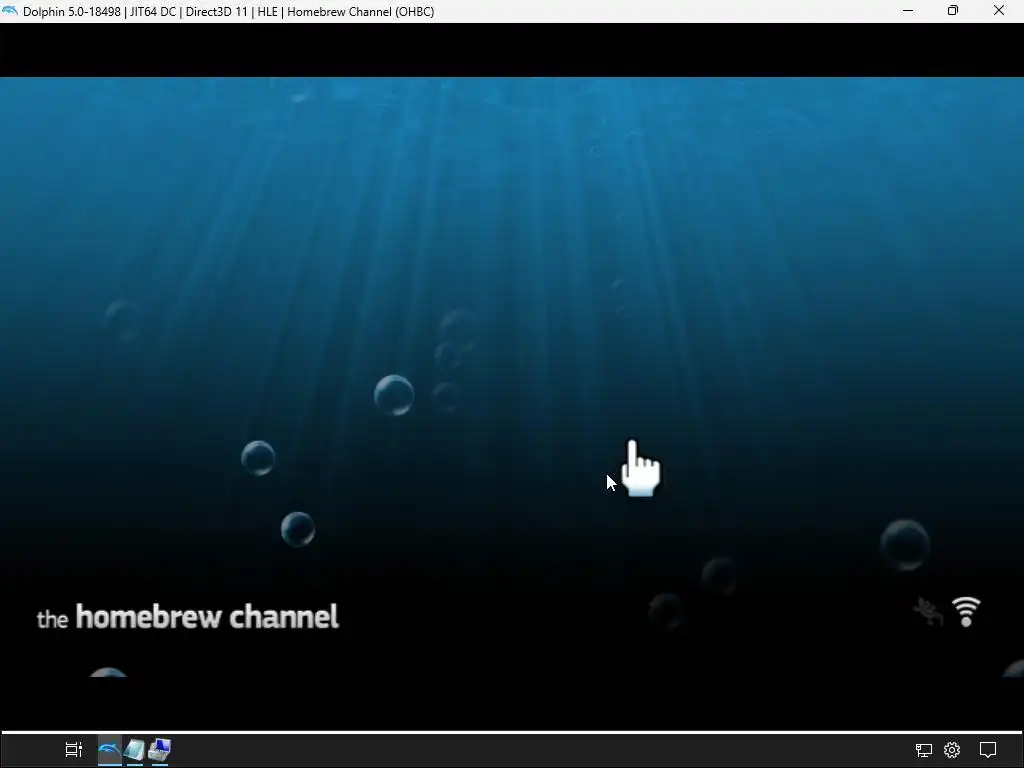Viewport: 1024px width, 768px height.
Task: Click the network tray icon in taskbar
Action: (x=923, y=750)
